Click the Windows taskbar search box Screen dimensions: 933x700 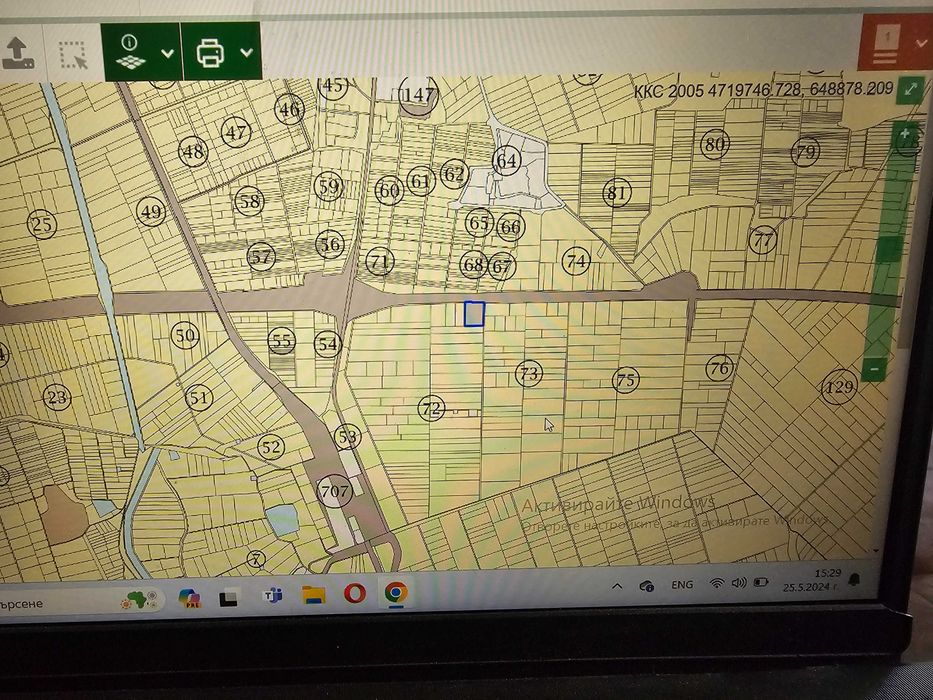80,600
